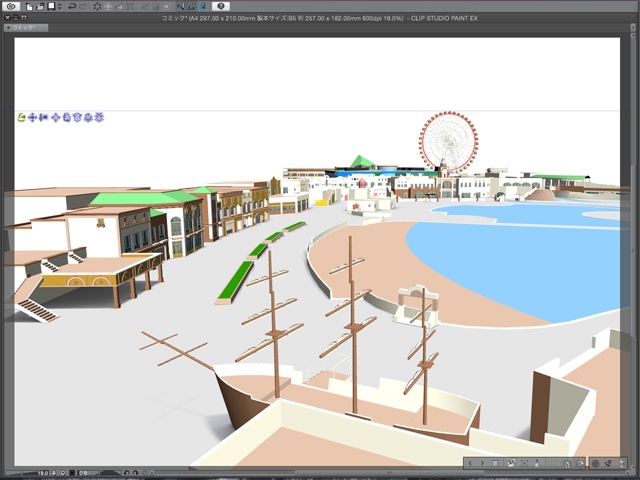Click the canvas zoom value 19.0
The height and width of the screenshot is (480, 640).
tap(42, 473)
